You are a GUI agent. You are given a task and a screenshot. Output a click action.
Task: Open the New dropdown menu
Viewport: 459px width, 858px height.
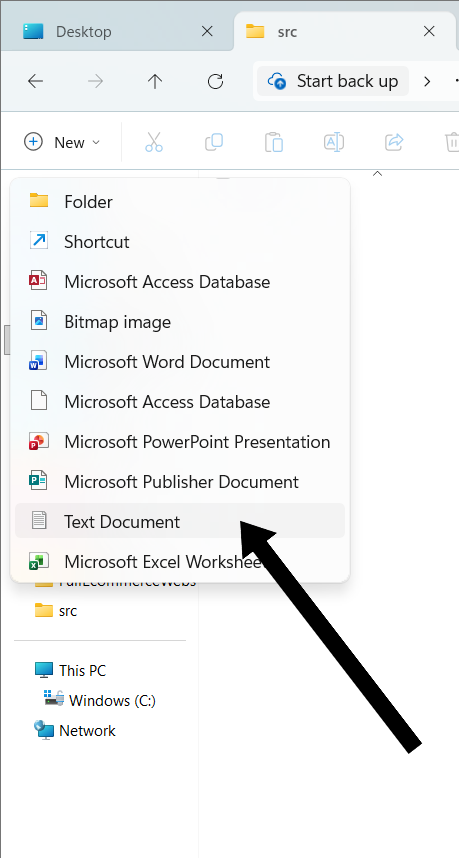coord(62,142)
